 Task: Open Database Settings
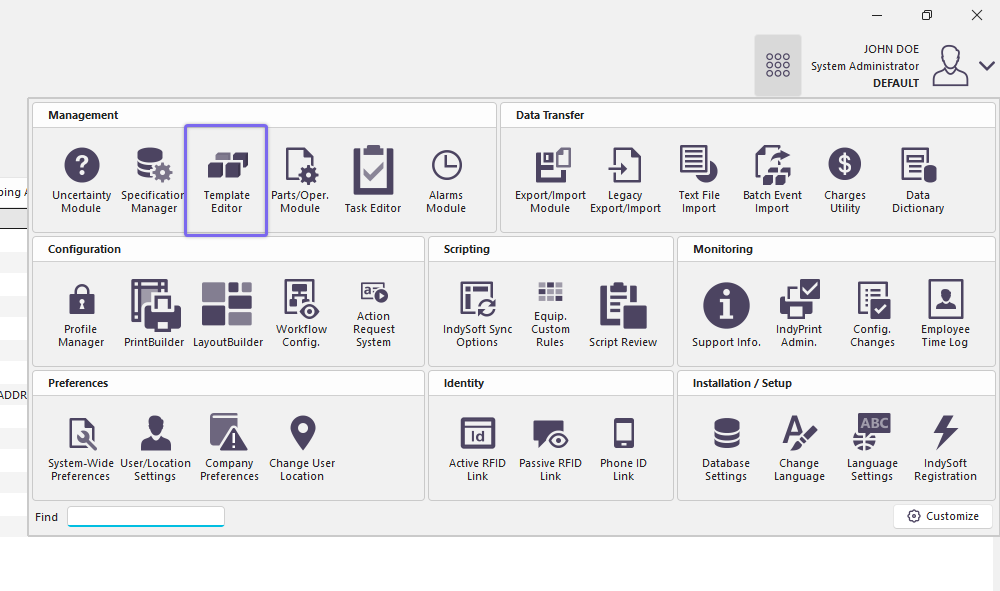click(x=726, y=448)
